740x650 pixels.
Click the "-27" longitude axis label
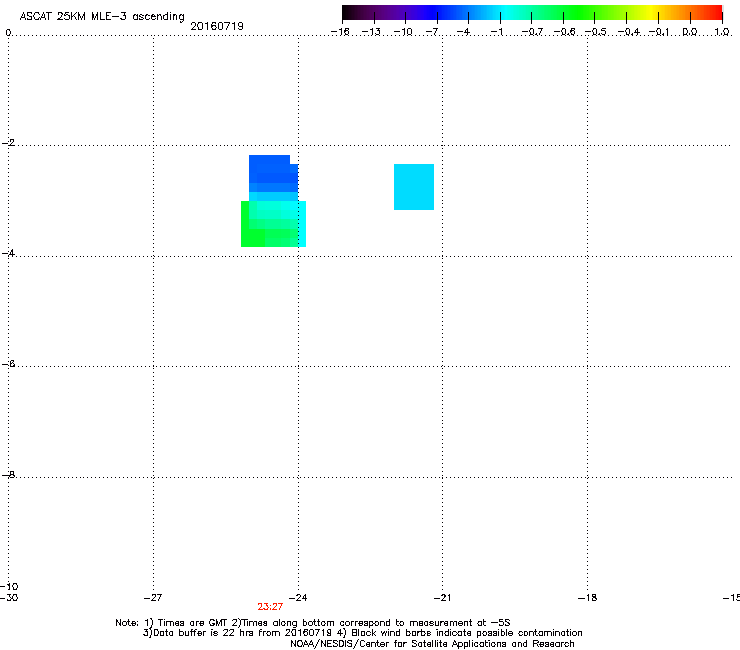pyautogui.click(x=153, y=598)
